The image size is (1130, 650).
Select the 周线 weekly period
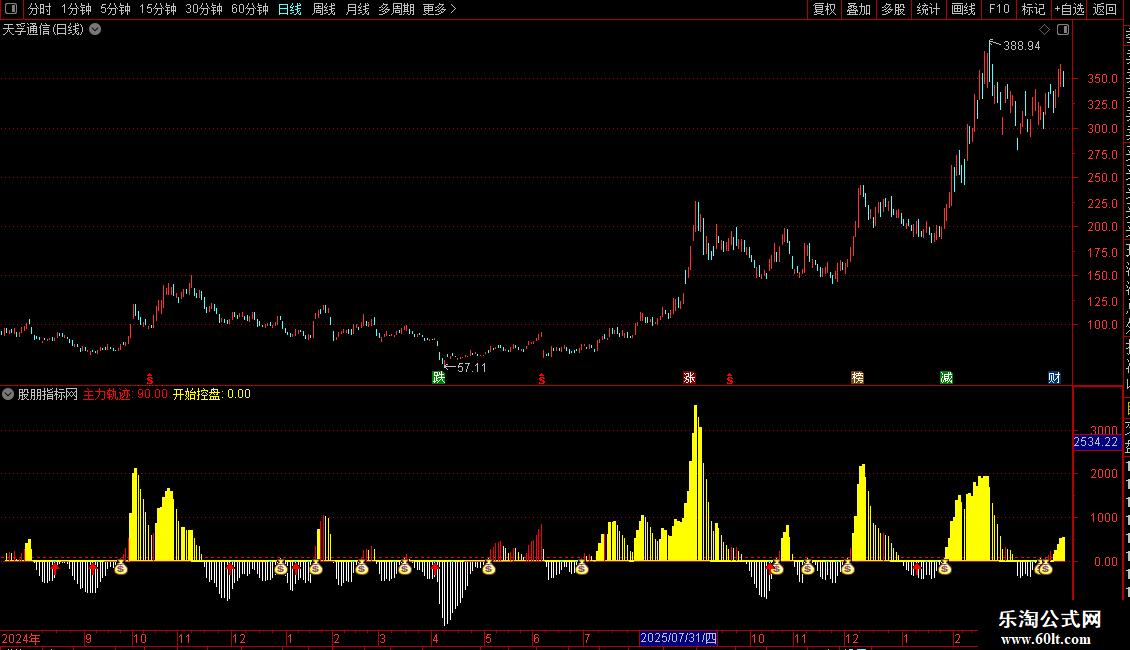[x=324, y=9]
